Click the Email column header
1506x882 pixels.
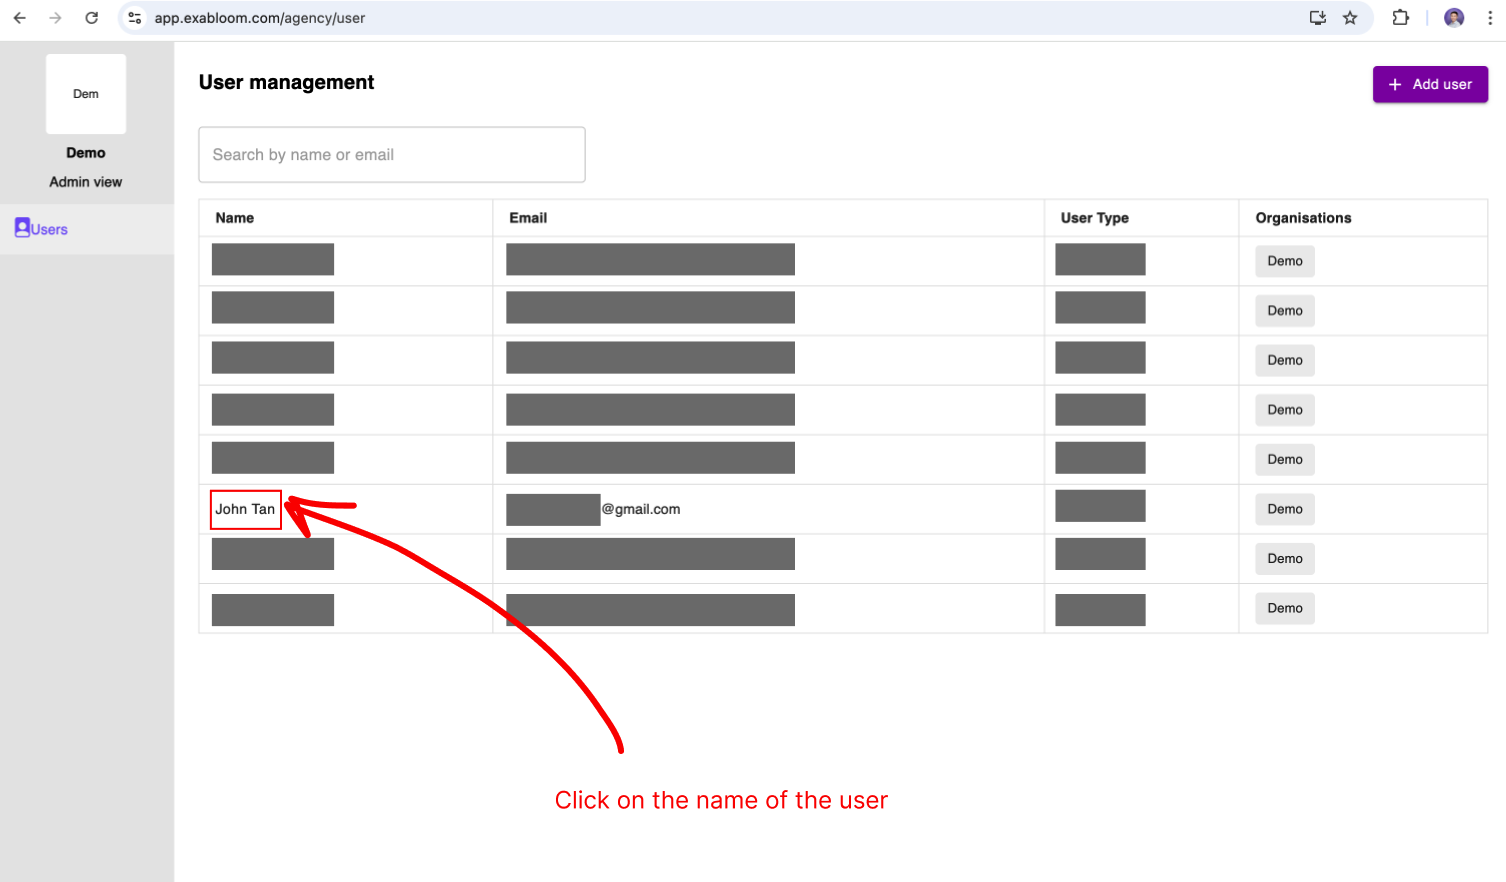coord(528,217)
